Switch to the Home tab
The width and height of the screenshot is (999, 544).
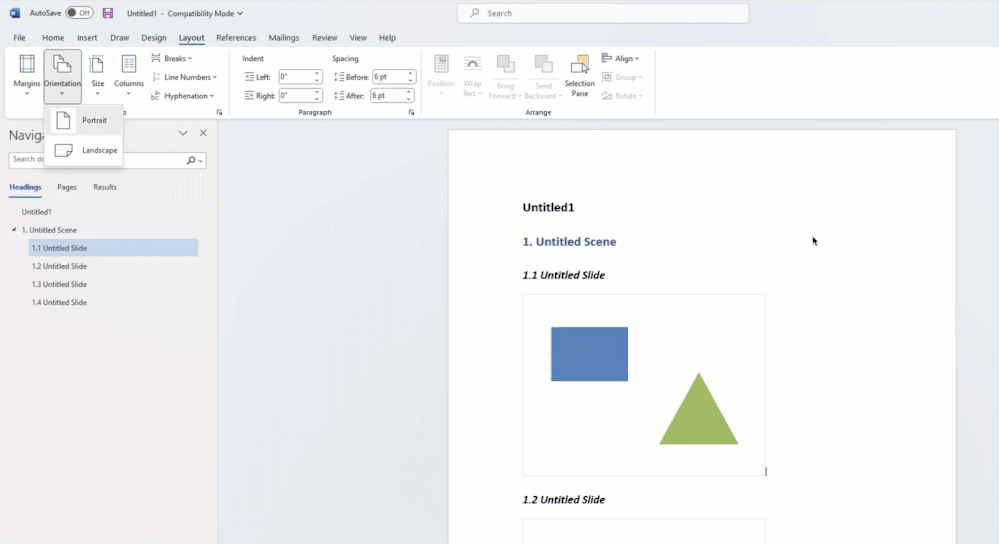tap(53, 38)
